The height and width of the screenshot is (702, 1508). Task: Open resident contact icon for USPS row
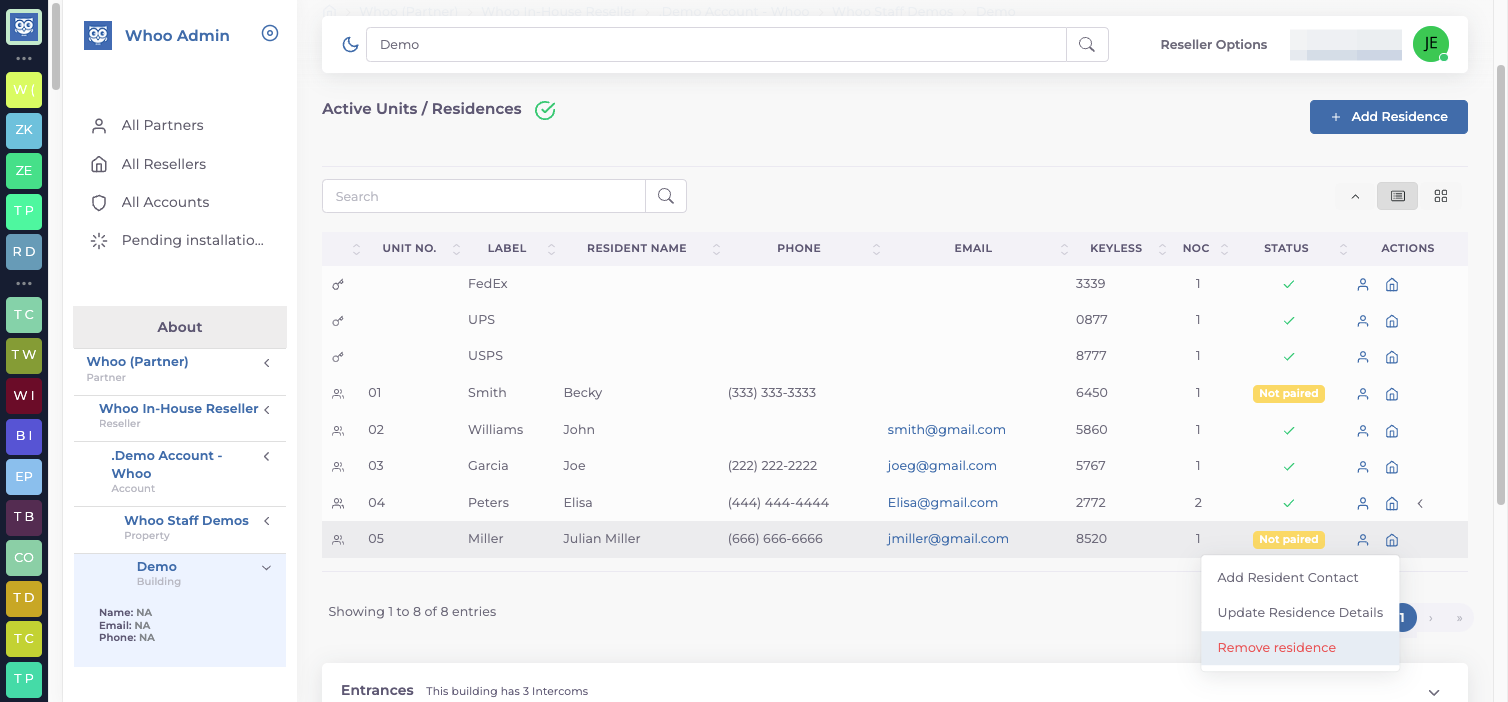(1362, 357)
